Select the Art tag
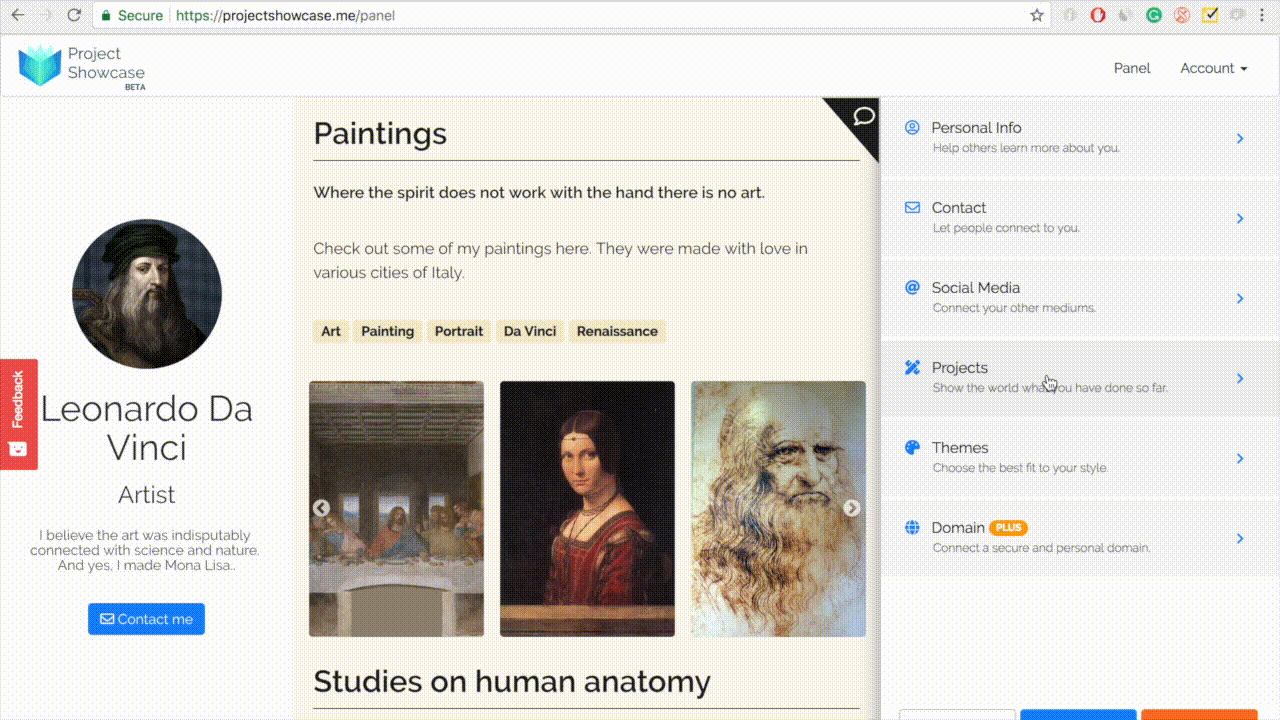The width and height of the screenshot is (1280, 720). click(x=331, y=331)
